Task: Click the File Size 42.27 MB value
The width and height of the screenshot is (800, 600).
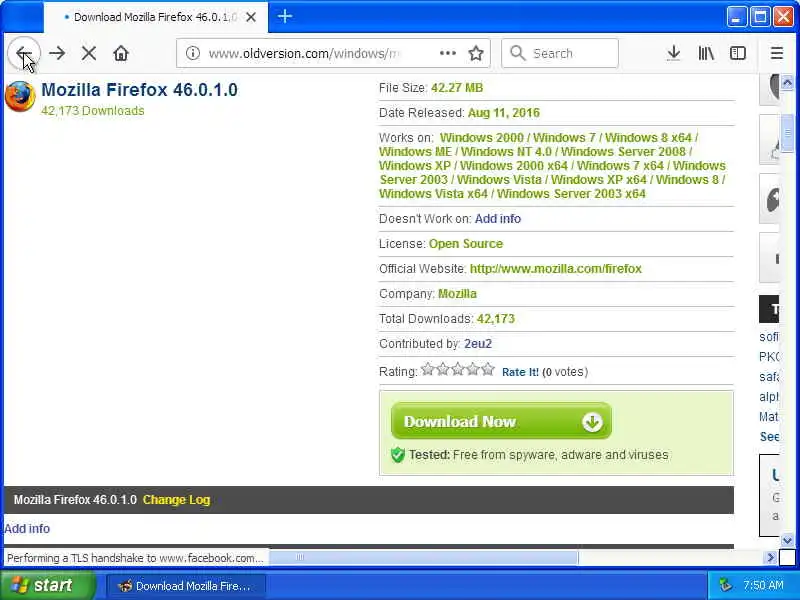Action: tap(457, 88)
